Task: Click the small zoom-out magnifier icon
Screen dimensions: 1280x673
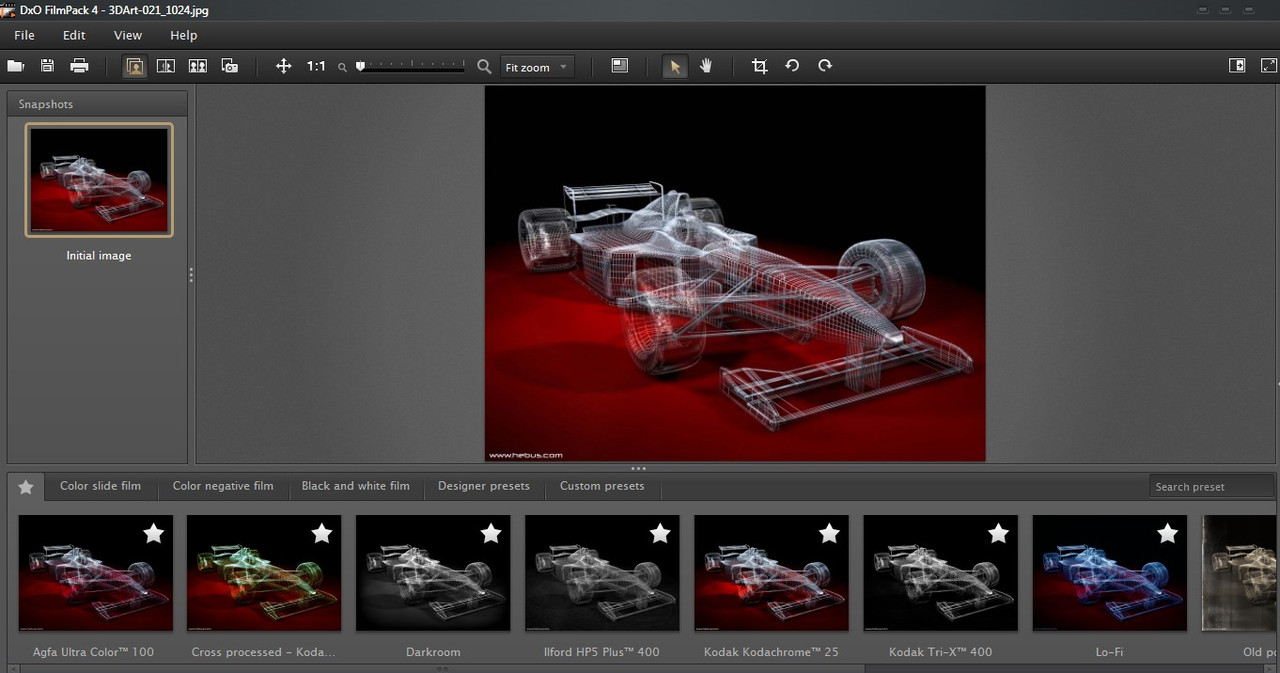Action: (x=342, y=67)
